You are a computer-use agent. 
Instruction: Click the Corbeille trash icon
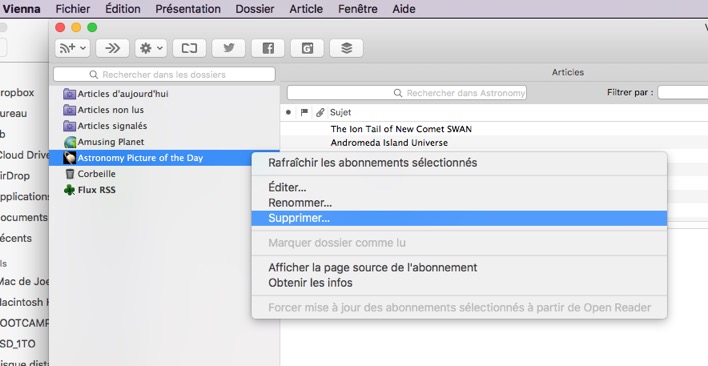(x=70, y=174)
